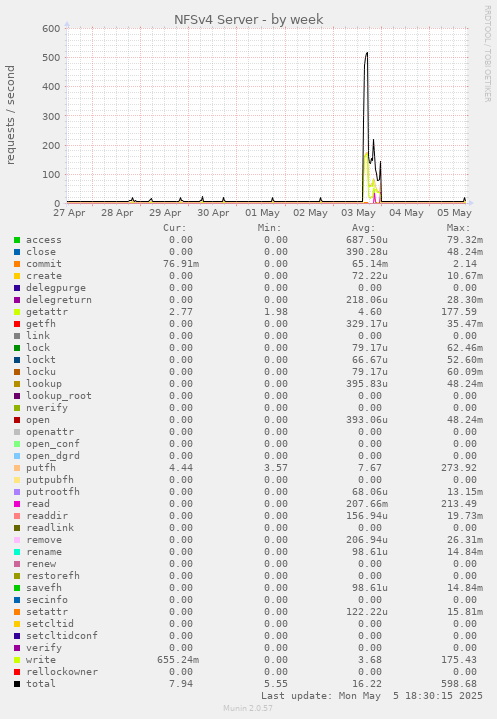Click the close legend color swatch
The height and width of the screenshot is (719, 497).
coord(17,252)
